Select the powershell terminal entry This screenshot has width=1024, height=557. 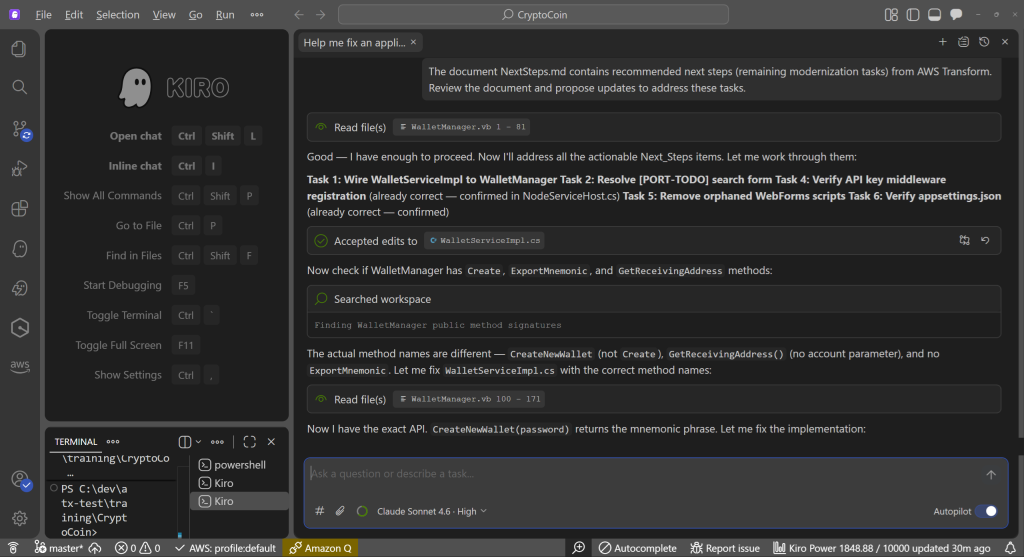[x=239, y=465]
